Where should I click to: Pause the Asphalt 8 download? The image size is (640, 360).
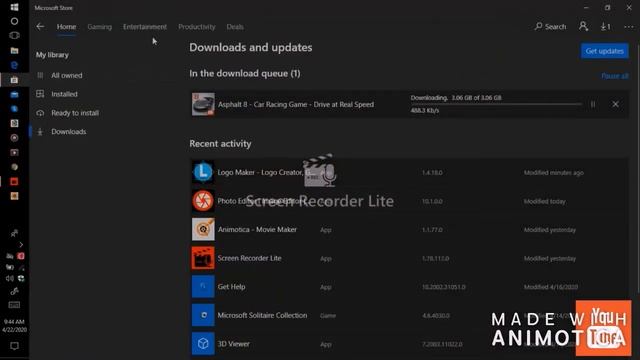pyautogui.click(x=593, y=104)
